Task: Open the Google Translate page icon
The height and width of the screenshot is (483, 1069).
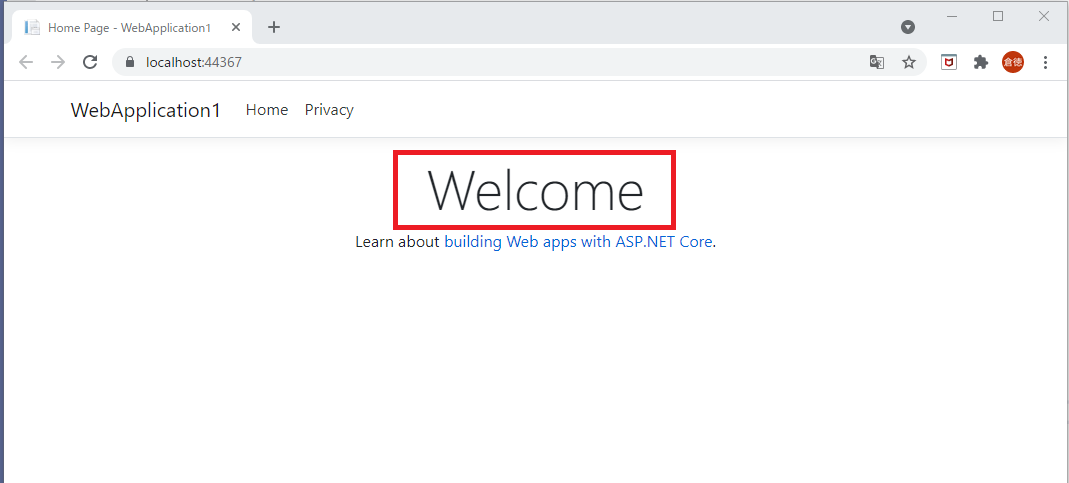Action: point(877,62)
